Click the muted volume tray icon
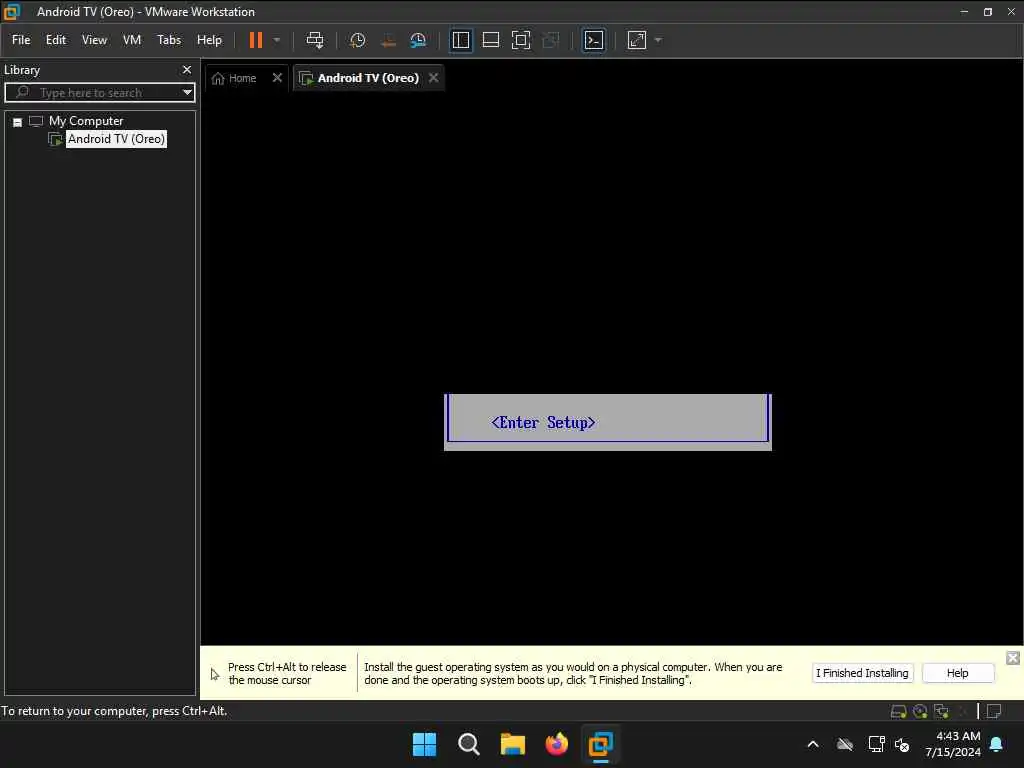 pos(902,744)
